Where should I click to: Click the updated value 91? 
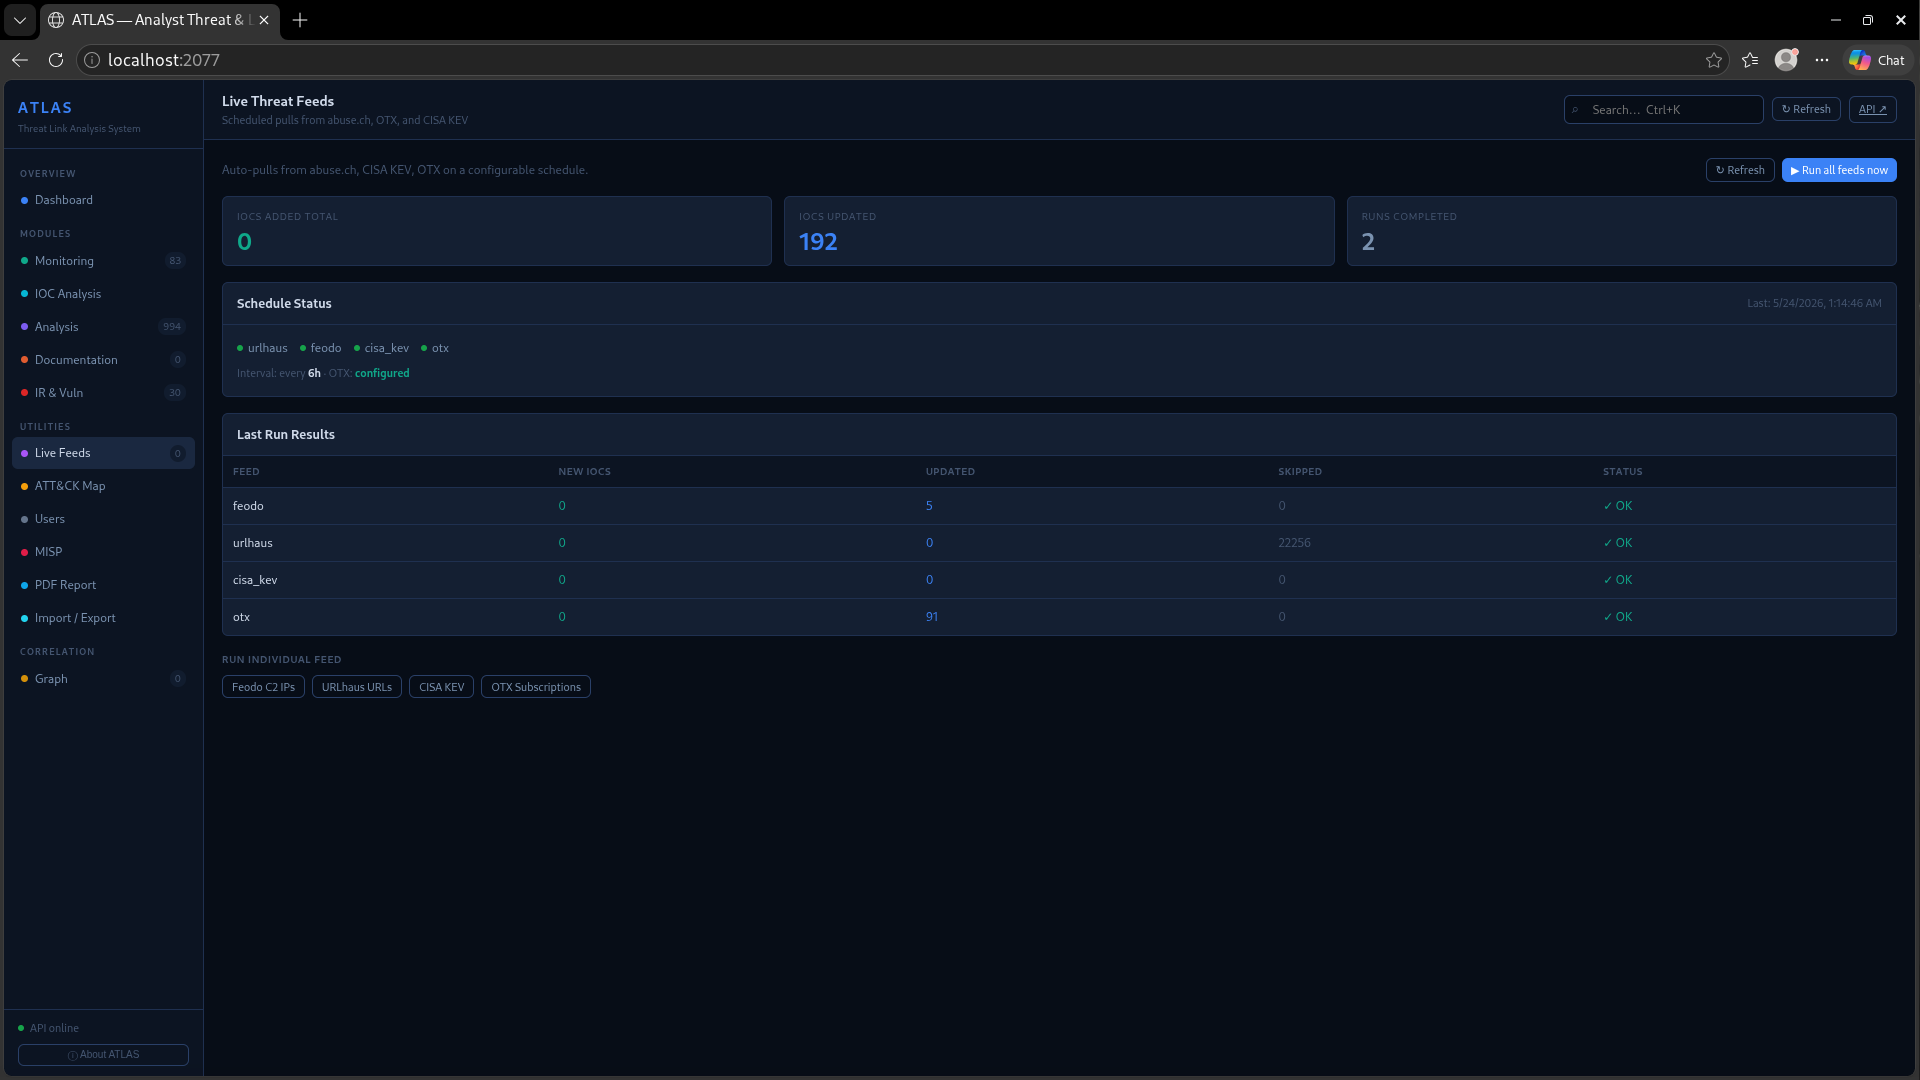tap(932, 617)
